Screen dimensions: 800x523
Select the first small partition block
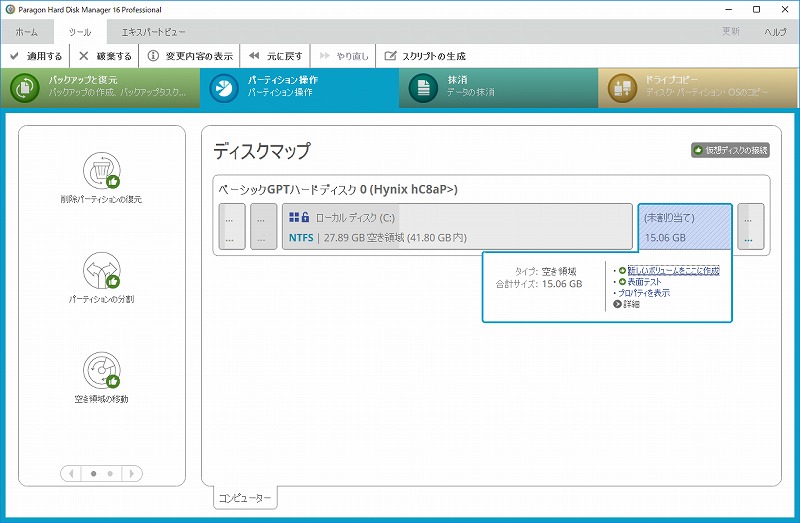(232, 227)
